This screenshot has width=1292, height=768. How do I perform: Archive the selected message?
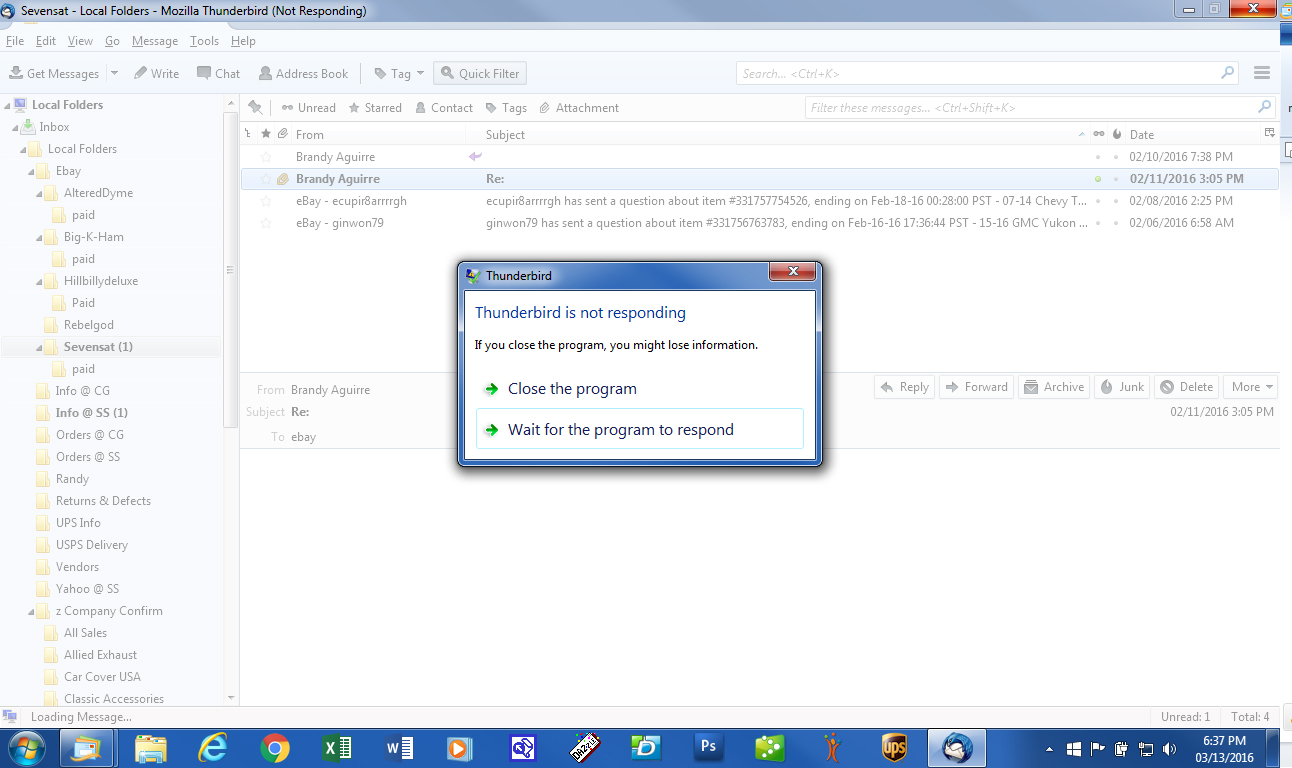click(x=1054, y=387)
